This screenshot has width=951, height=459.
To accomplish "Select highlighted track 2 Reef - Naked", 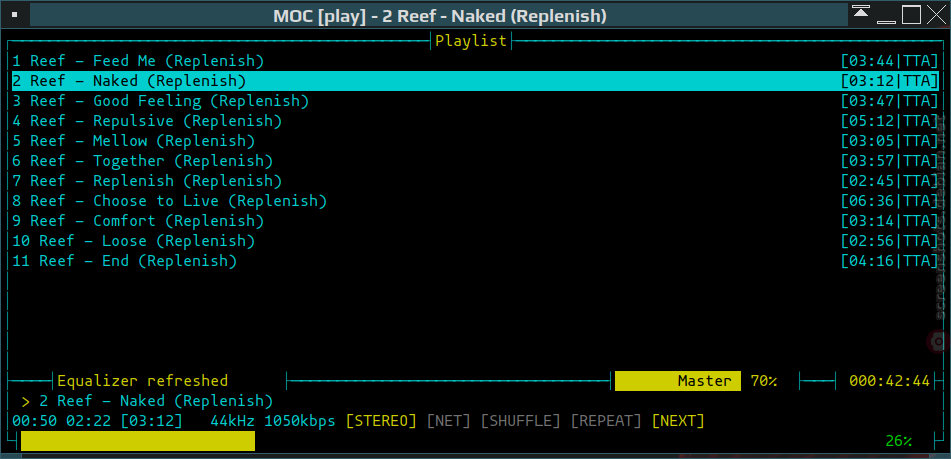I will click(476, 81).
